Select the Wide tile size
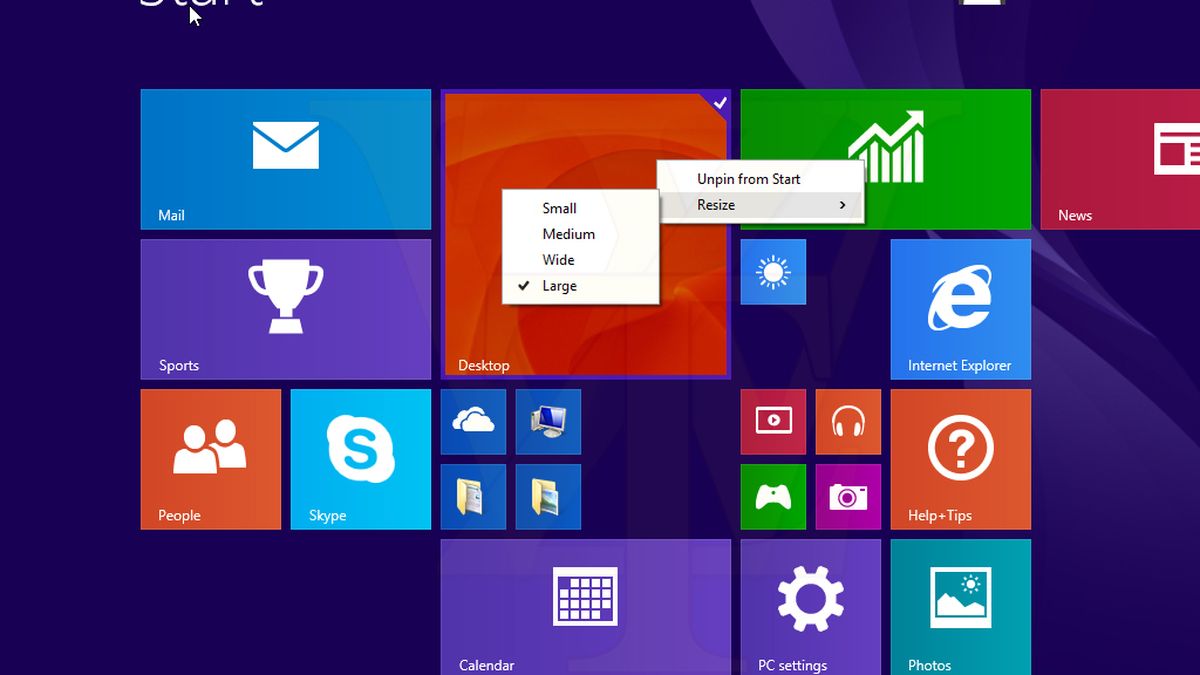Image resolution: width=1200 pixels, height=675 pixels. click(557, 260)
